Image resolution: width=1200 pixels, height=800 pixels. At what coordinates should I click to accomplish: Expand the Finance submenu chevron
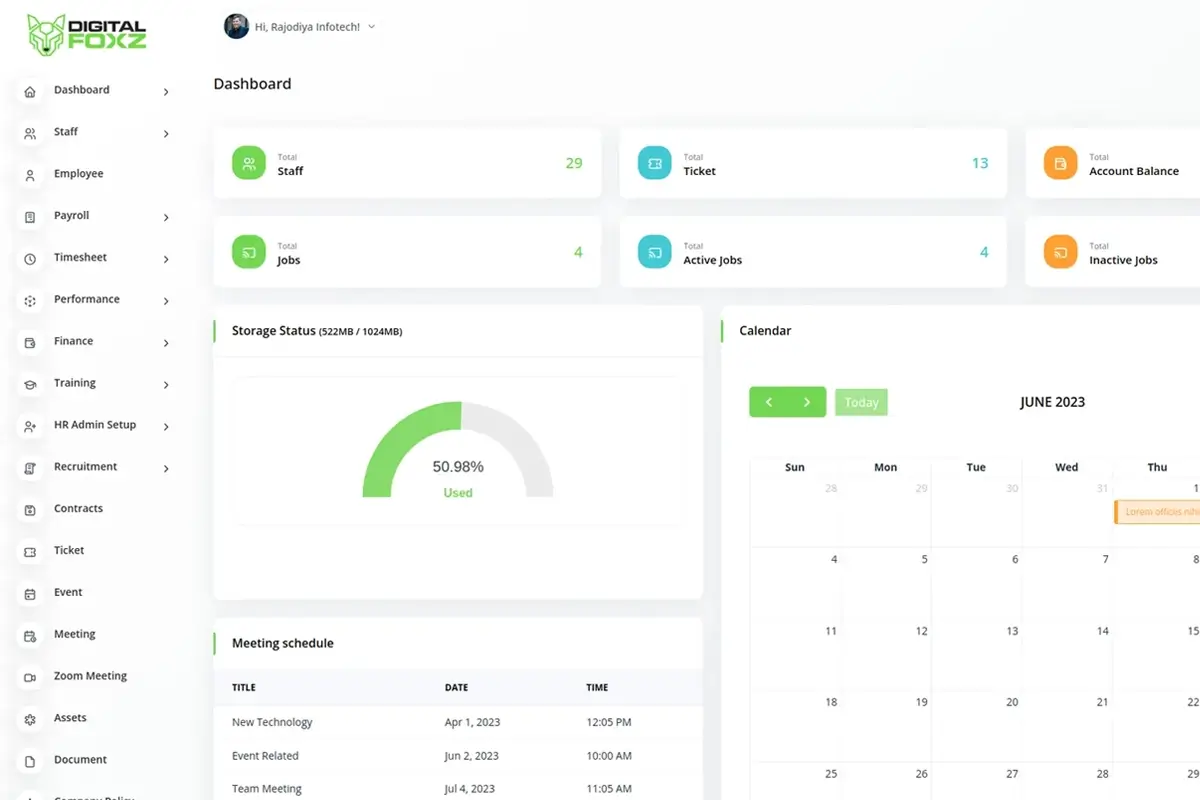click(x=166, y=343)
